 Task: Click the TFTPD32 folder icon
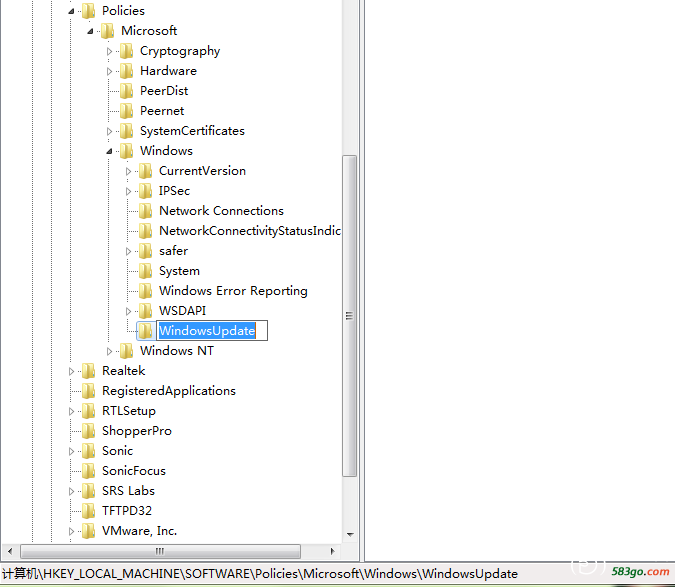88,511
